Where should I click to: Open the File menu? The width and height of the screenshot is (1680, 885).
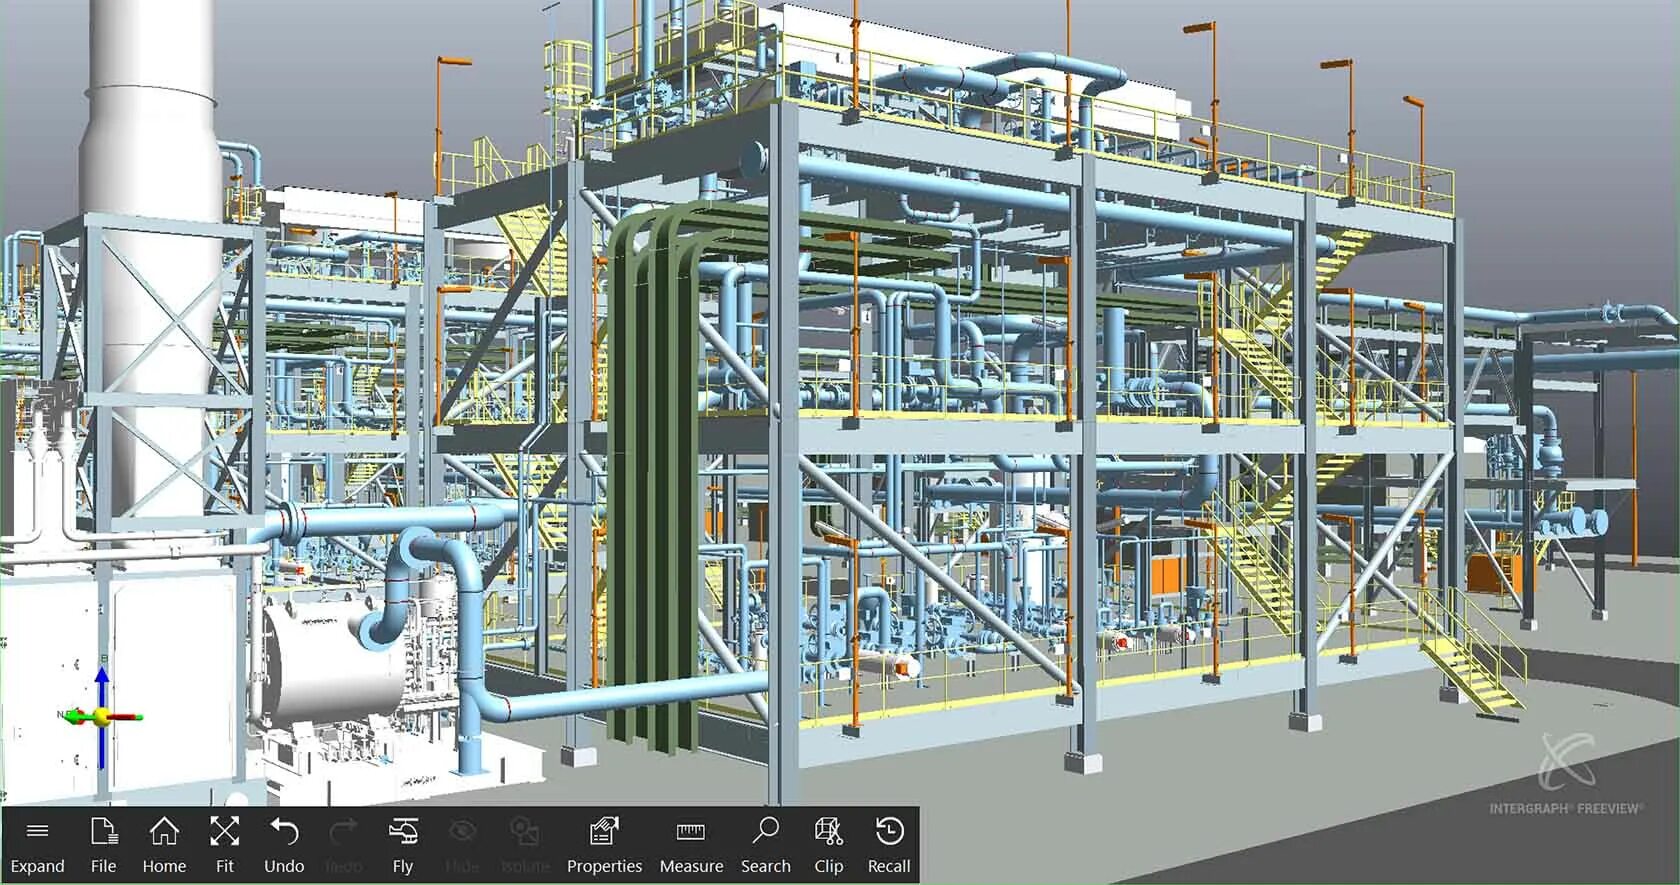coord(104,845)
